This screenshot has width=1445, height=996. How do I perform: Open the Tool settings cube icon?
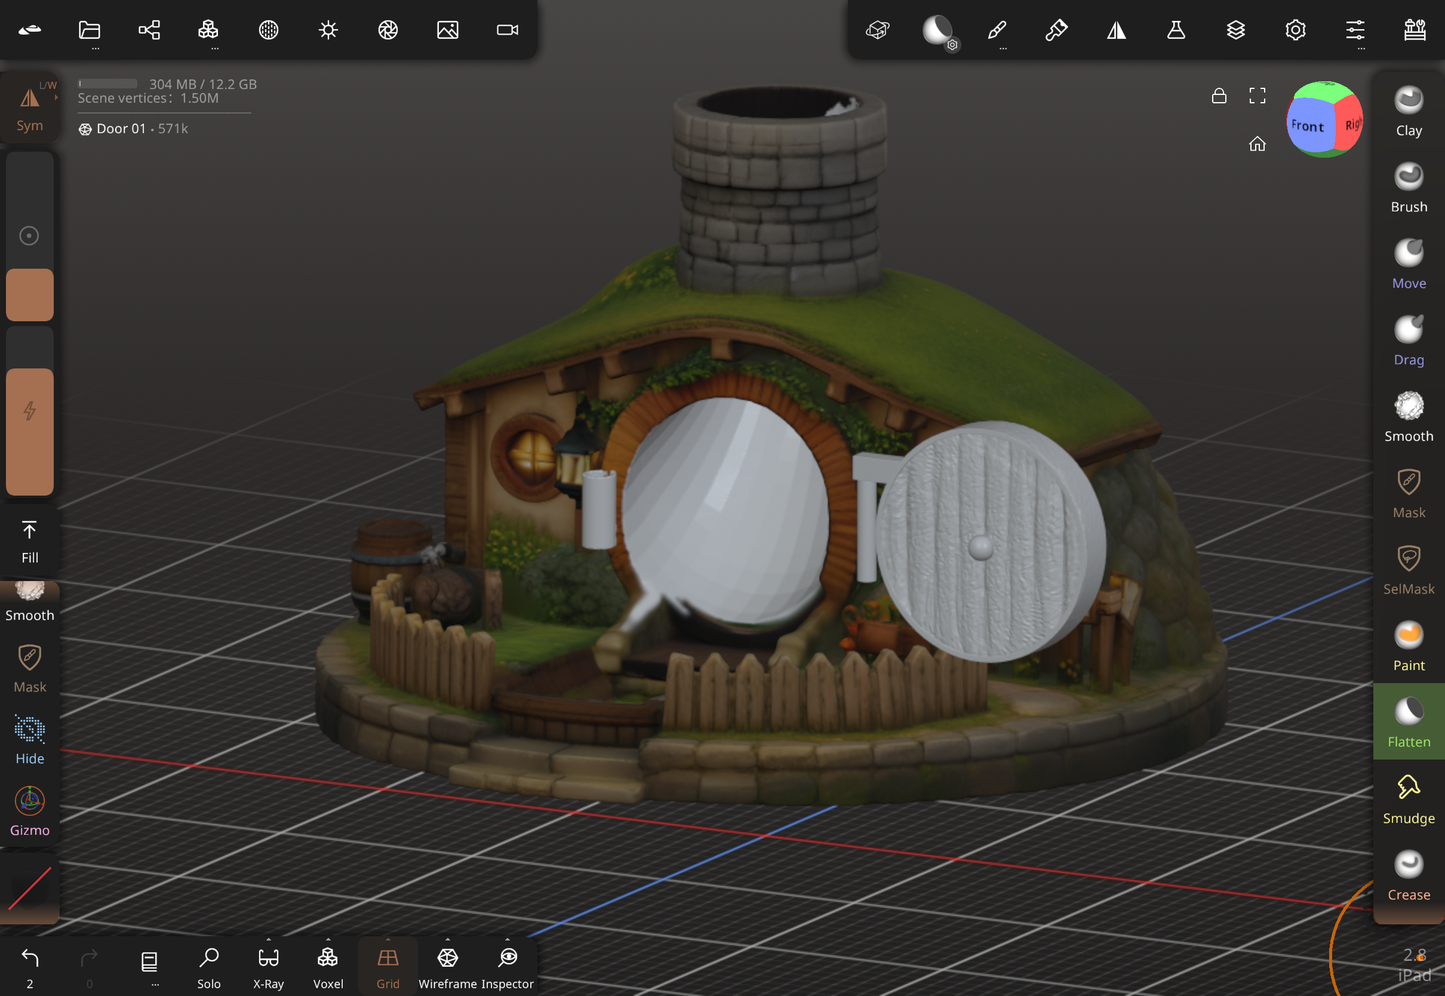click(878, 30)
